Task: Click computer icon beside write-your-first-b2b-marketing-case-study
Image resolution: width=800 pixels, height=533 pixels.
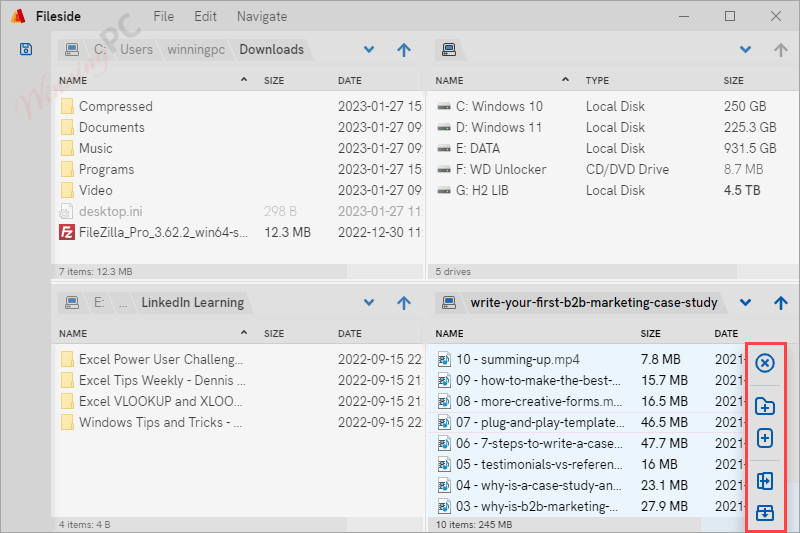Action: pyautogui.click(x=449, y=302)
